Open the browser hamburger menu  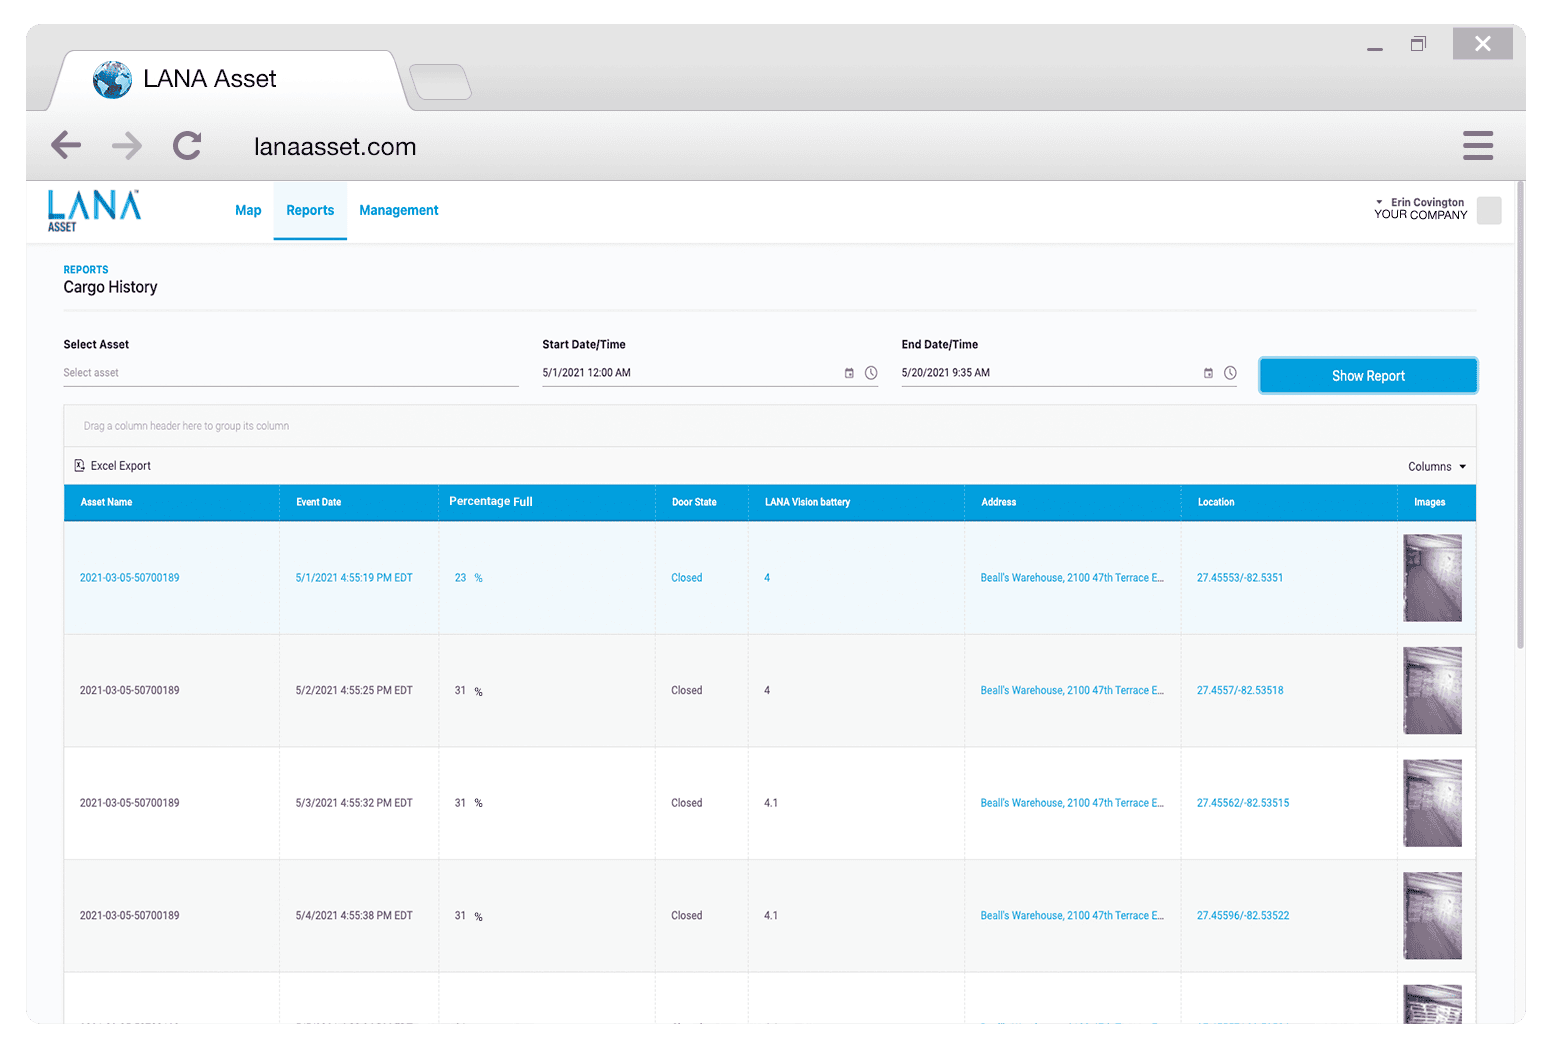(1477, 146)
